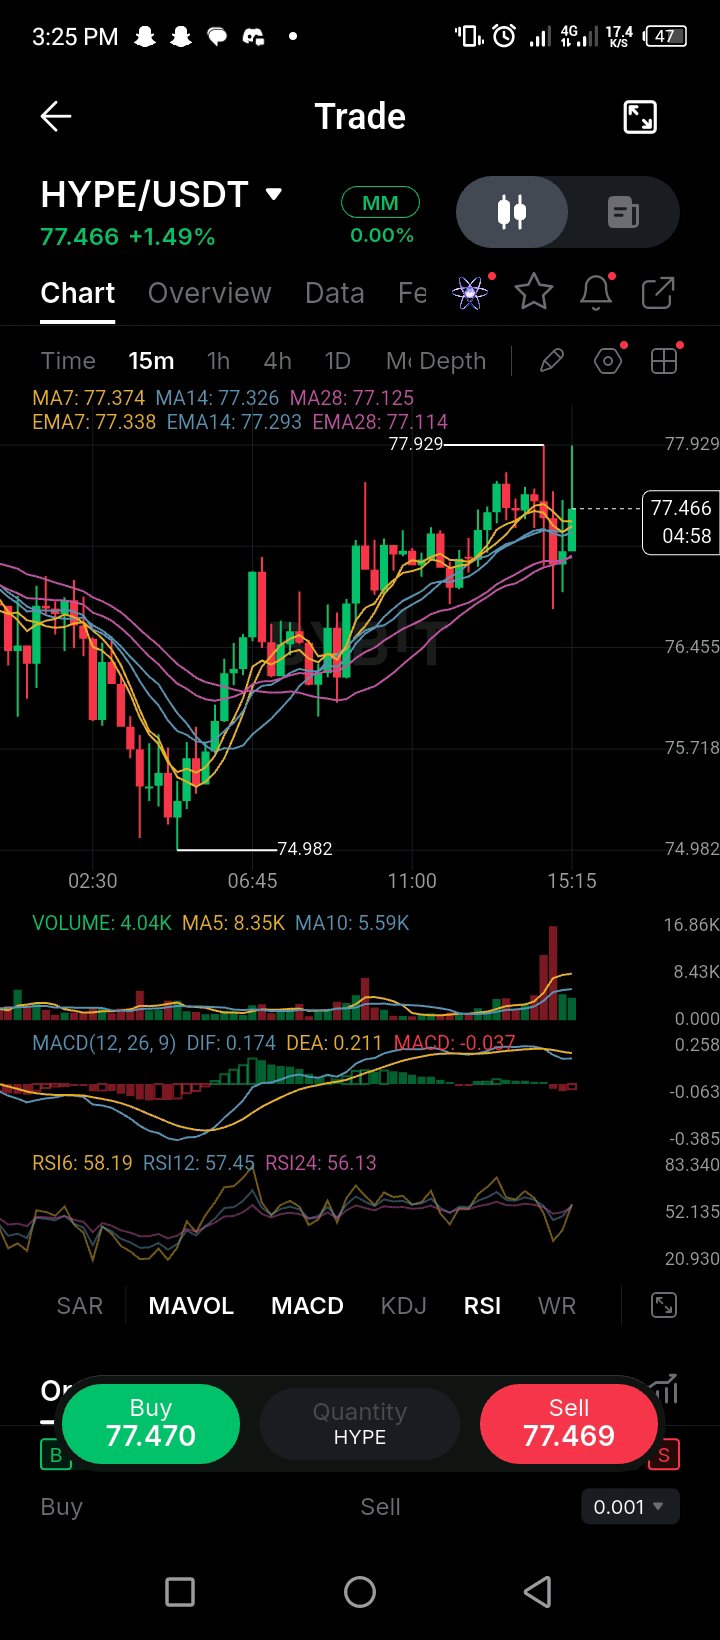This screenshot has height=1640, width=720.
Task: Select the 15m interval
Action: coord(151,361)
